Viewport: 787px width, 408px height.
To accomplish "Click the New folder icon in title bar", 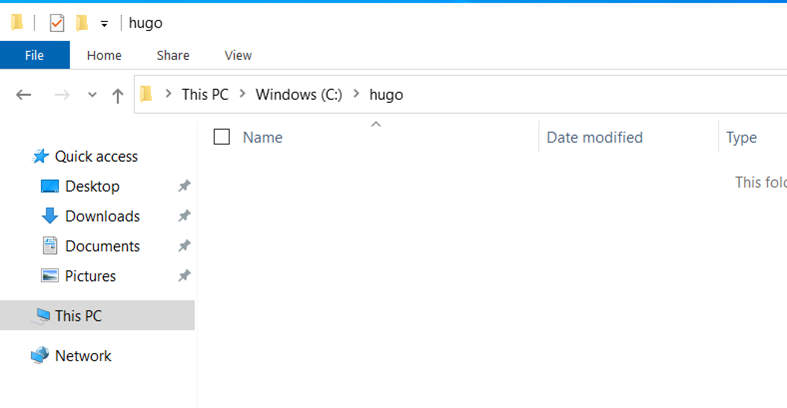I will click(x=82, y=23).
